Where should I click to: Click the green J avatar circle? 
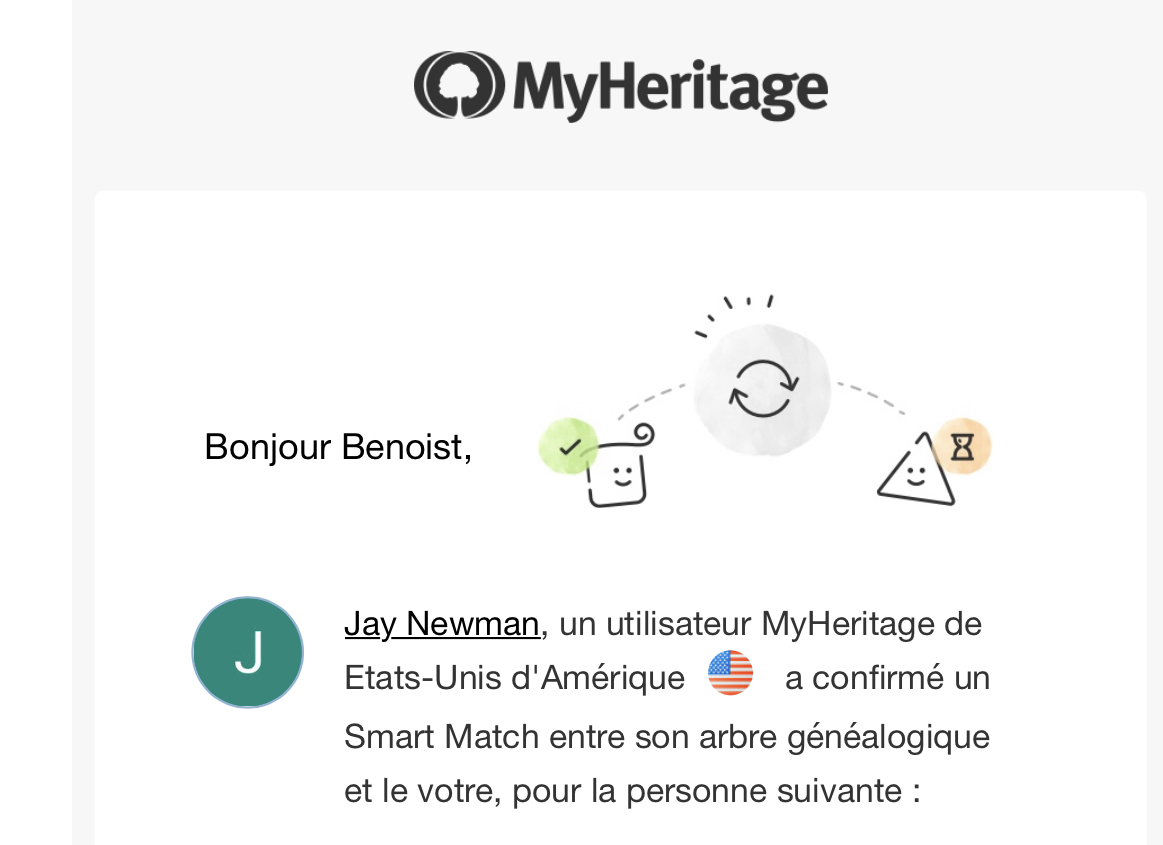click(x=248, y=653)
